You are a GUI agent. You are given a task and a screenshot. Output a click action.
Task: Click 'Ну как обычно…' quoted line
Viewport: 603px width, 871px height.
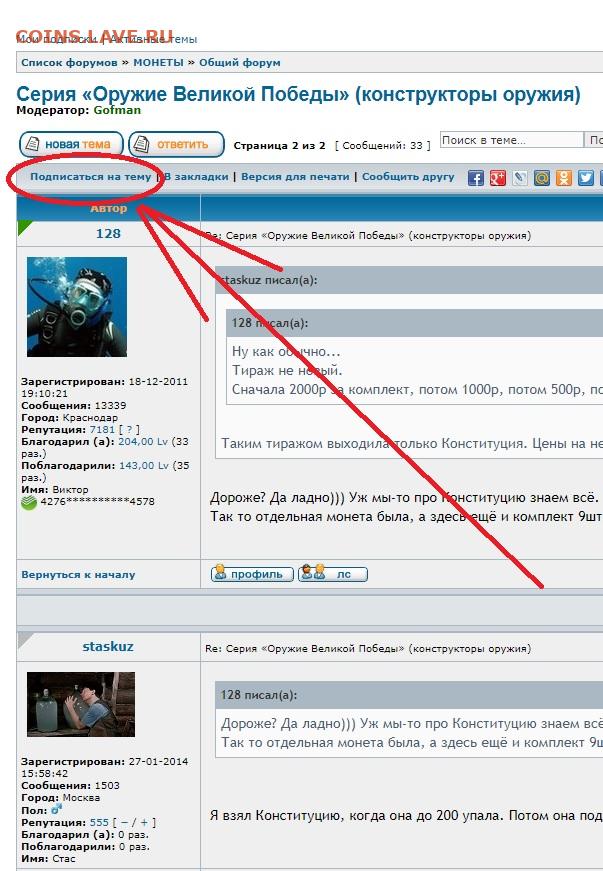[286, 352]
